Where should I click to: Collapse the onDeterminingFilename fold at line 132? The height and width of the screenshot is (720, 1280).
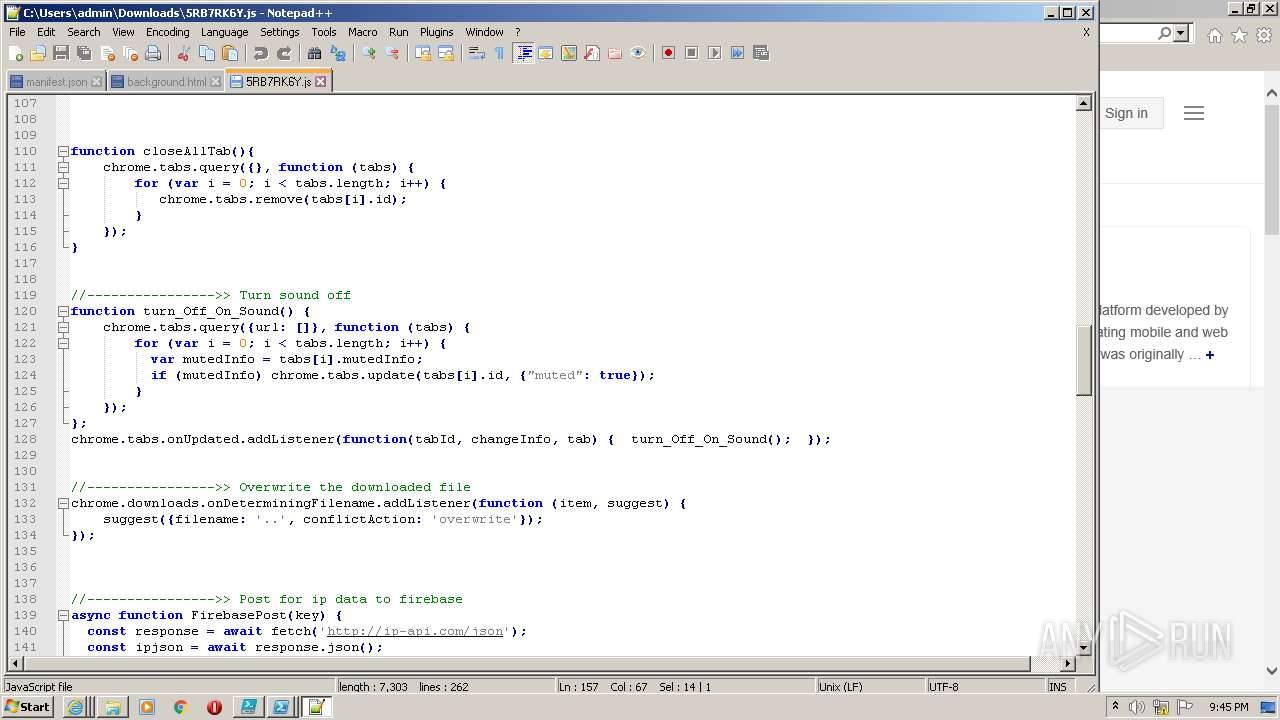63,503
